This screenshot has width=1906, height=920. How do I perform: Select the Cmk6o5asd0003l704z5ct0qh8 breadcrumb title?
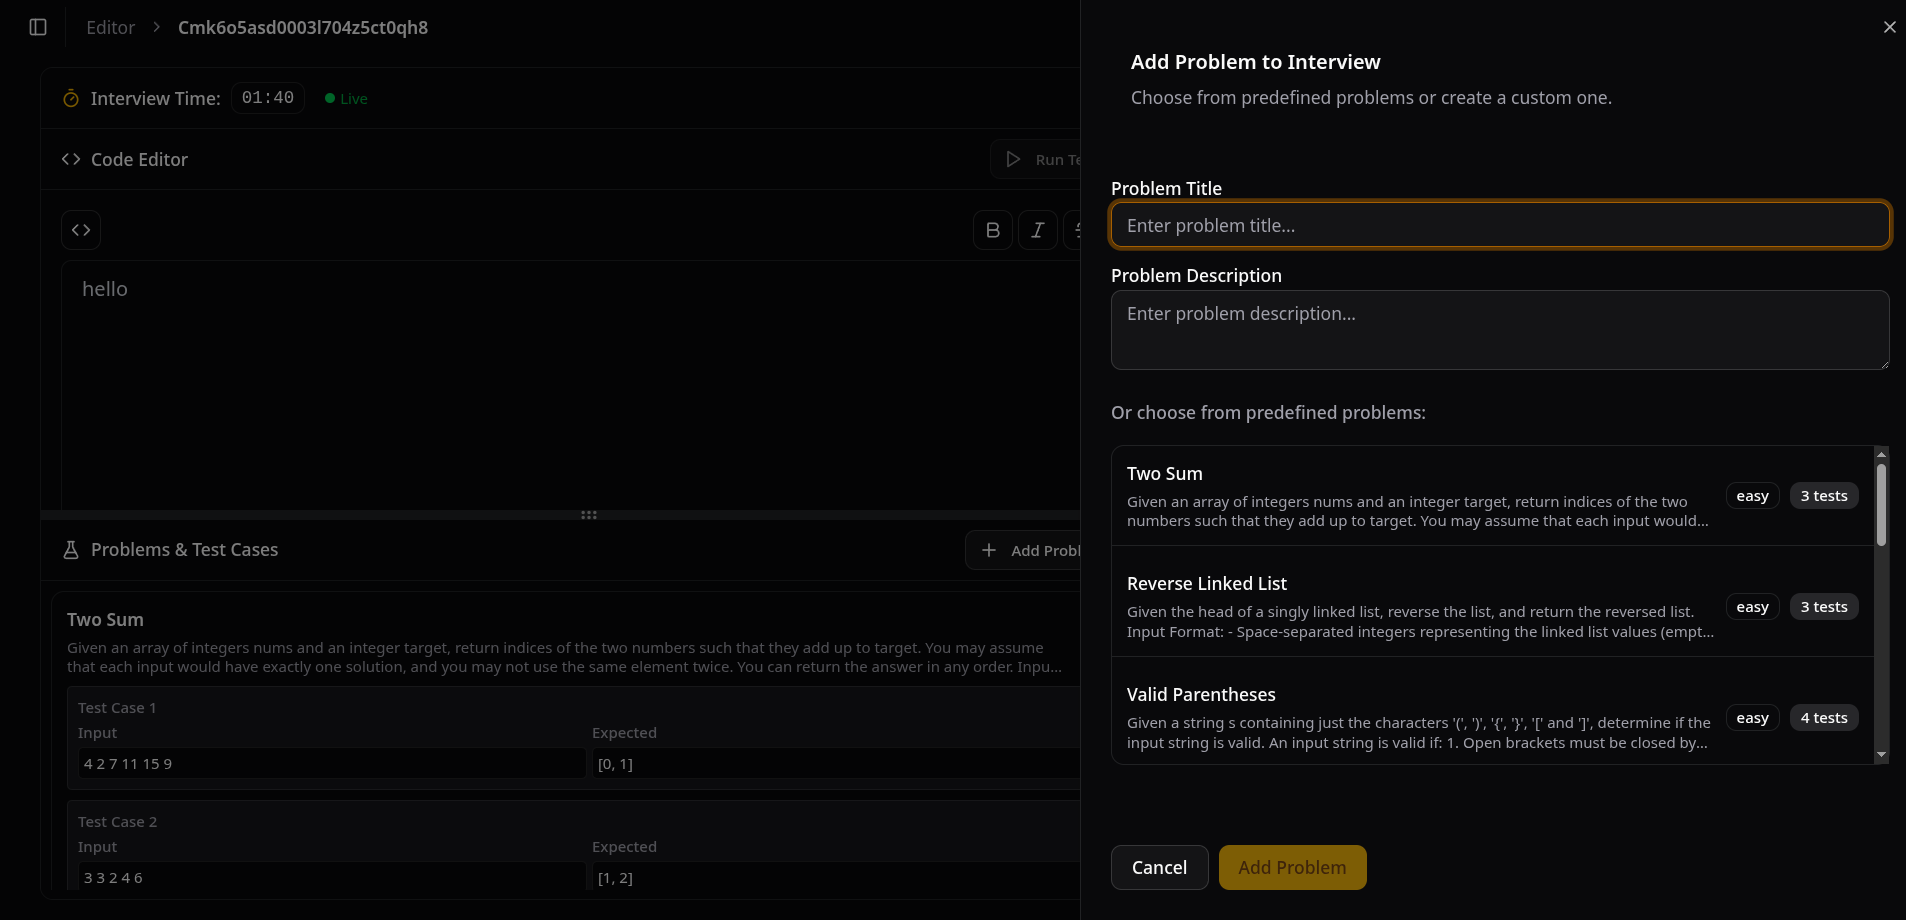tap(302, 27)
